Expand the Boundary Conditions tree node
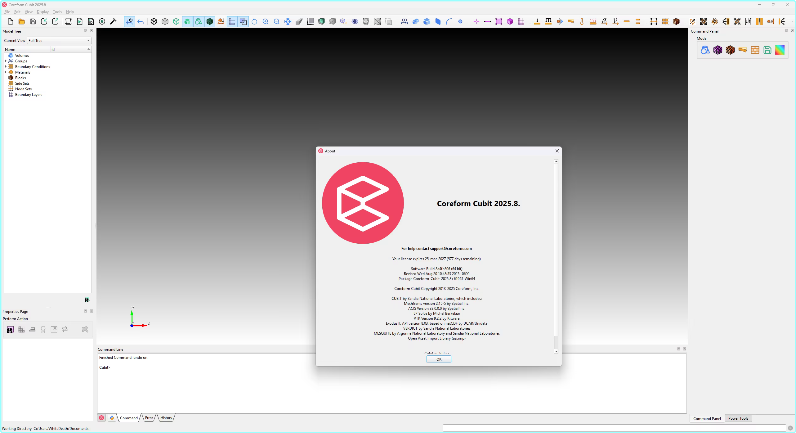The width and height of the screenshot is (796, 433). [6, 66]
